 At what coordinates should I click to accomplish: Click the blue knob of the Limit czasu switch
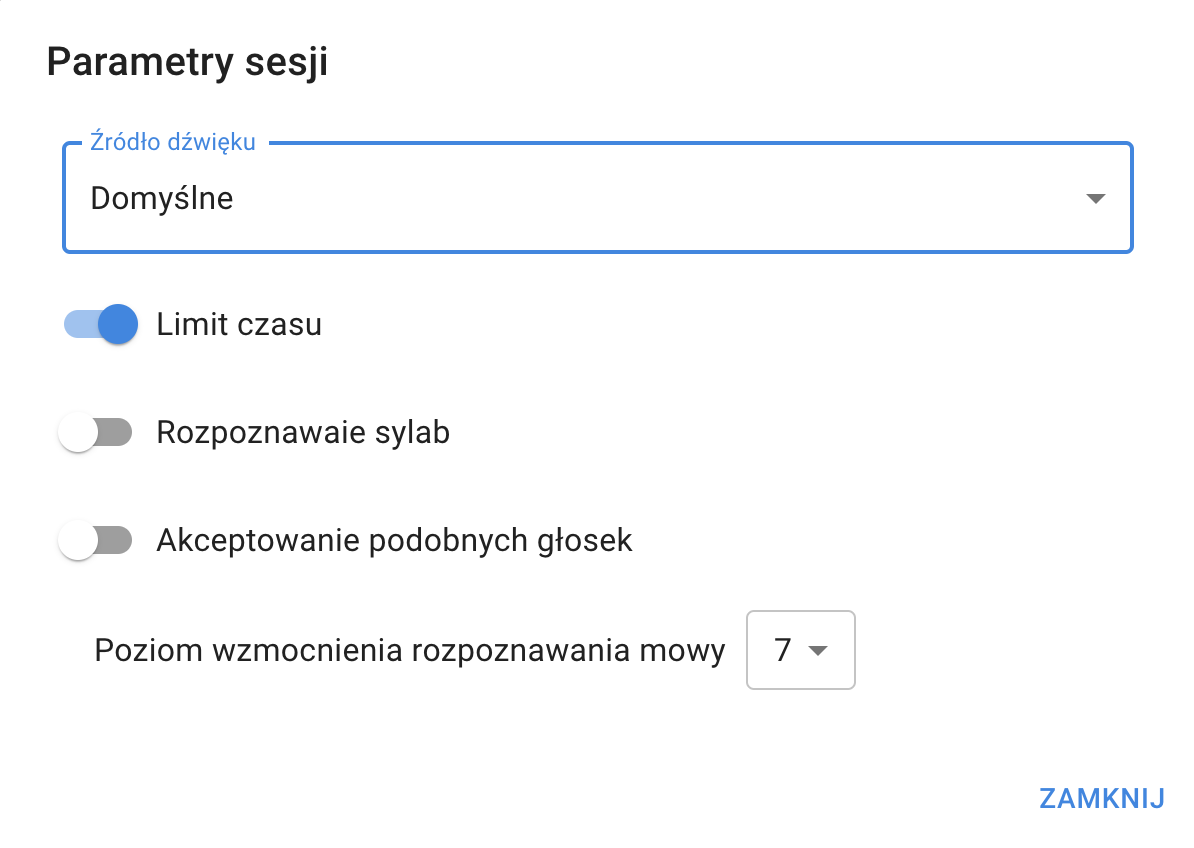118,325
